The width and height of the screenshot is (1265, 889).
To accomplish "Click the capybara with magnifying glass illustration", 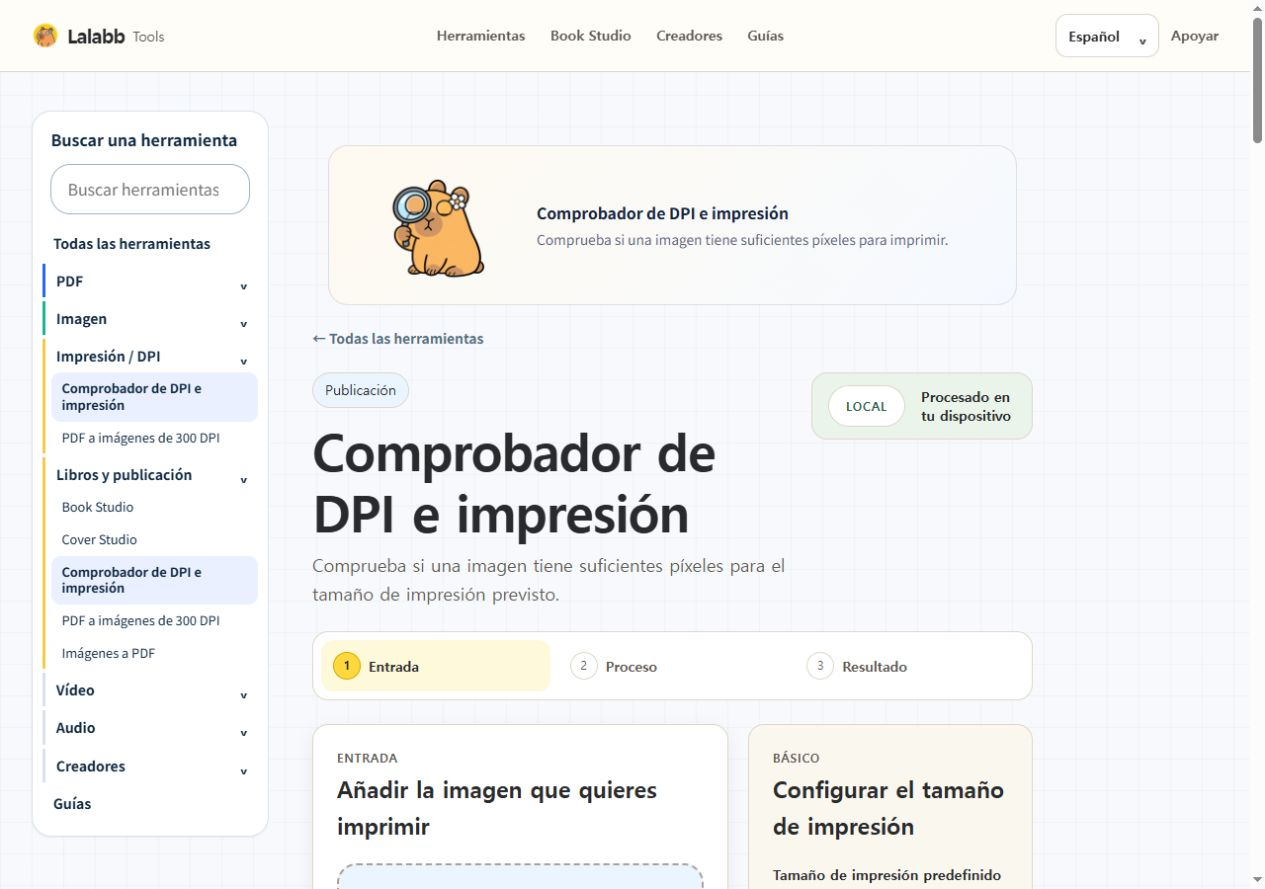I will coord(437,228).
